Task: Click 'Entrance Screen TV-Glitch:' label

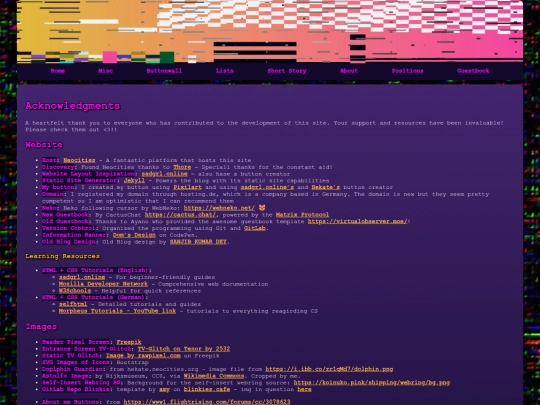Action: coord(88,349)
